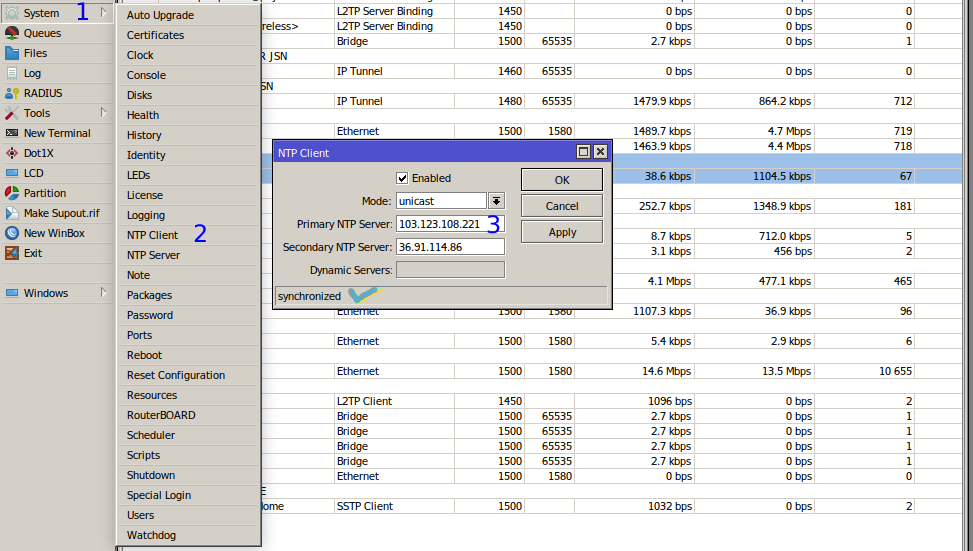
Task: Open Special Login menu entry
Action: click(x=189, y=495)
